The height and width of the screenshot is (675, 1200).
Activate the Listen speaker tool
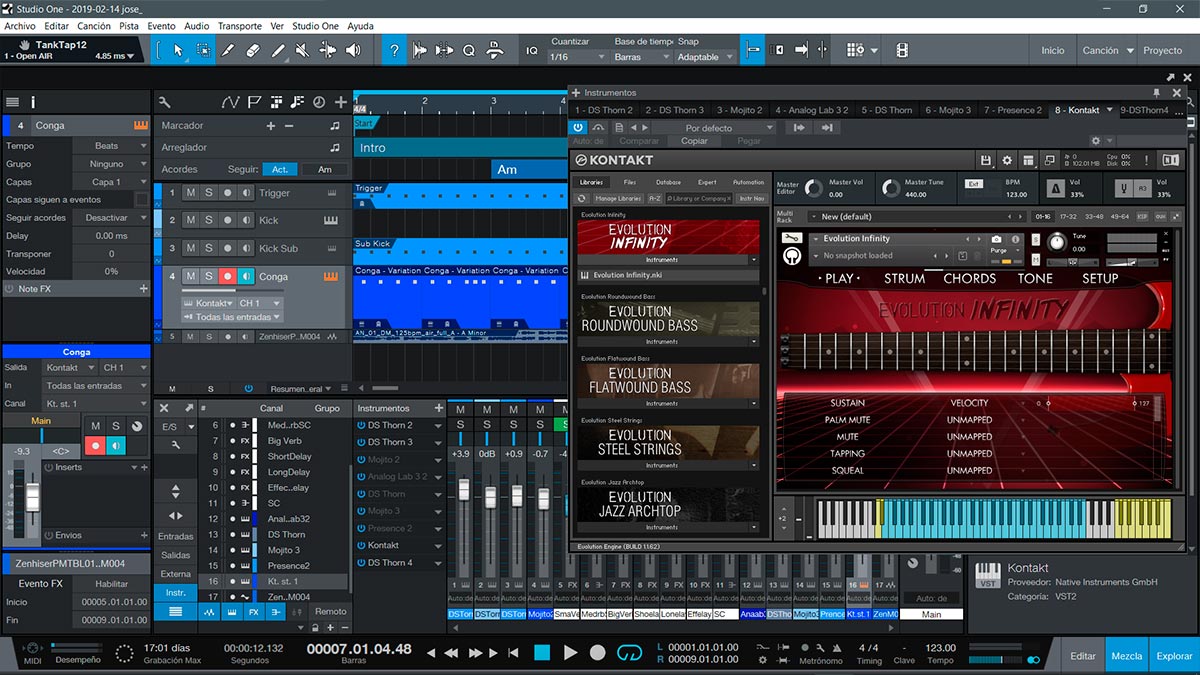[x=353, y=50]
